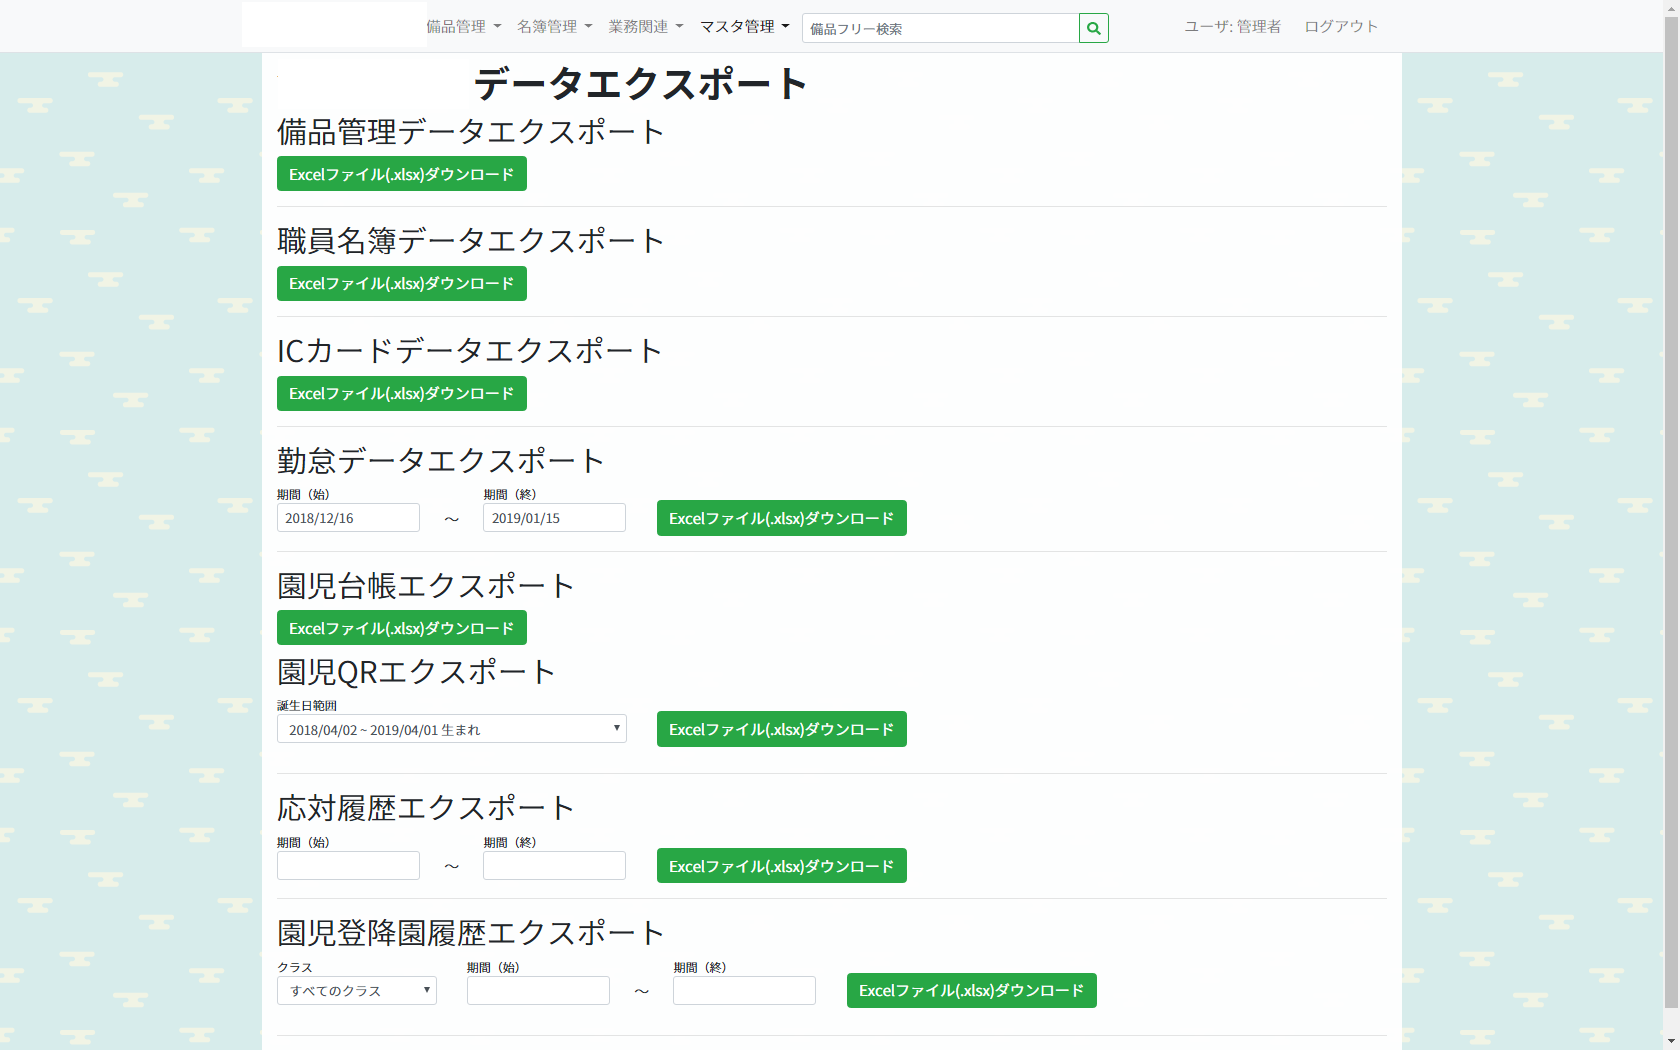This screenshot has height=1050, width=1680.
Task: Click the ユーザ: 管理者 link
Action: (x=1232, y=27)
